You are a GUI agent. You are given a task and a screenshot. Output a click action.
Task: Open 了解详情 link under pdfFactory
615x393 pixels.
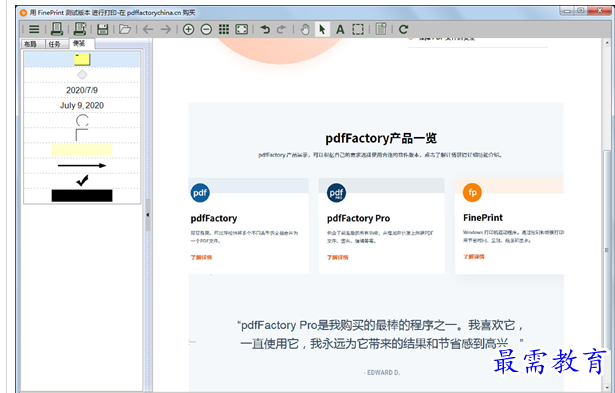pyautogui.click(x=201, y=257)
